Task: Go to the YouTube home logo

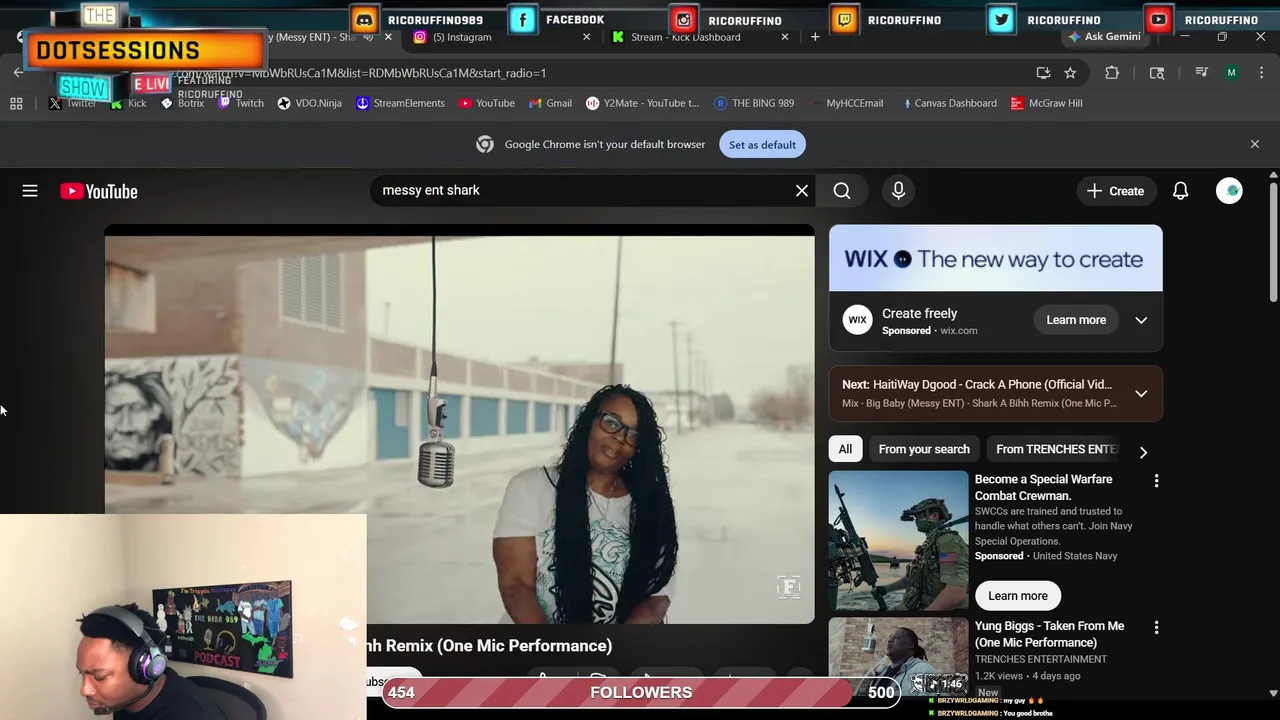Action: click(x=99, y=191)
